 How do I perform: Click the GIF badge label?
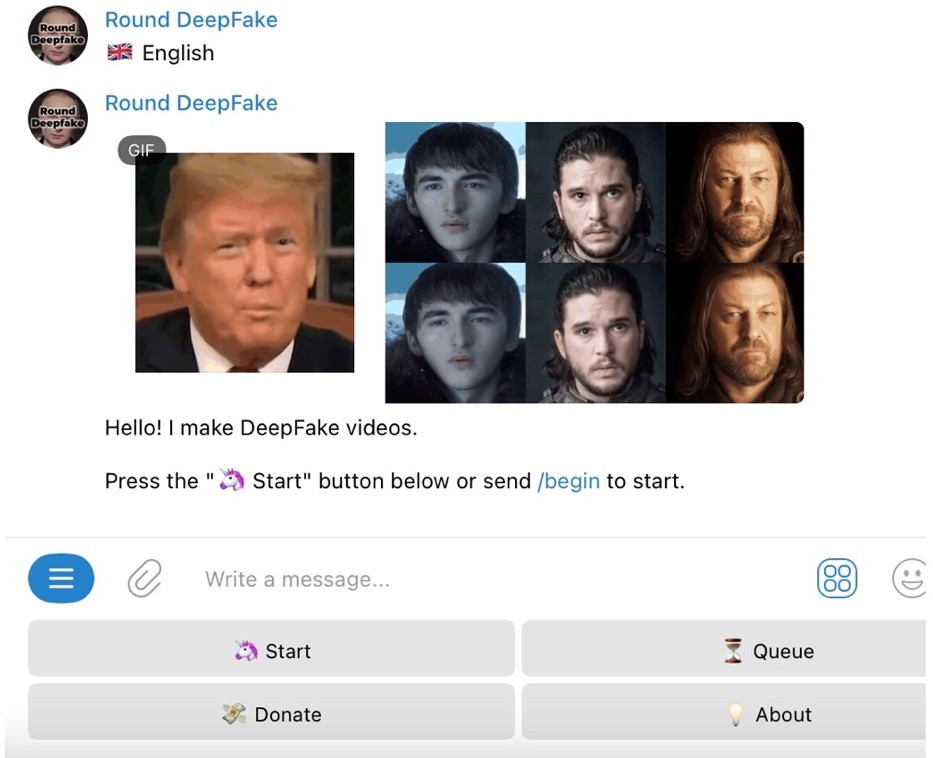(x=142, y=149)
